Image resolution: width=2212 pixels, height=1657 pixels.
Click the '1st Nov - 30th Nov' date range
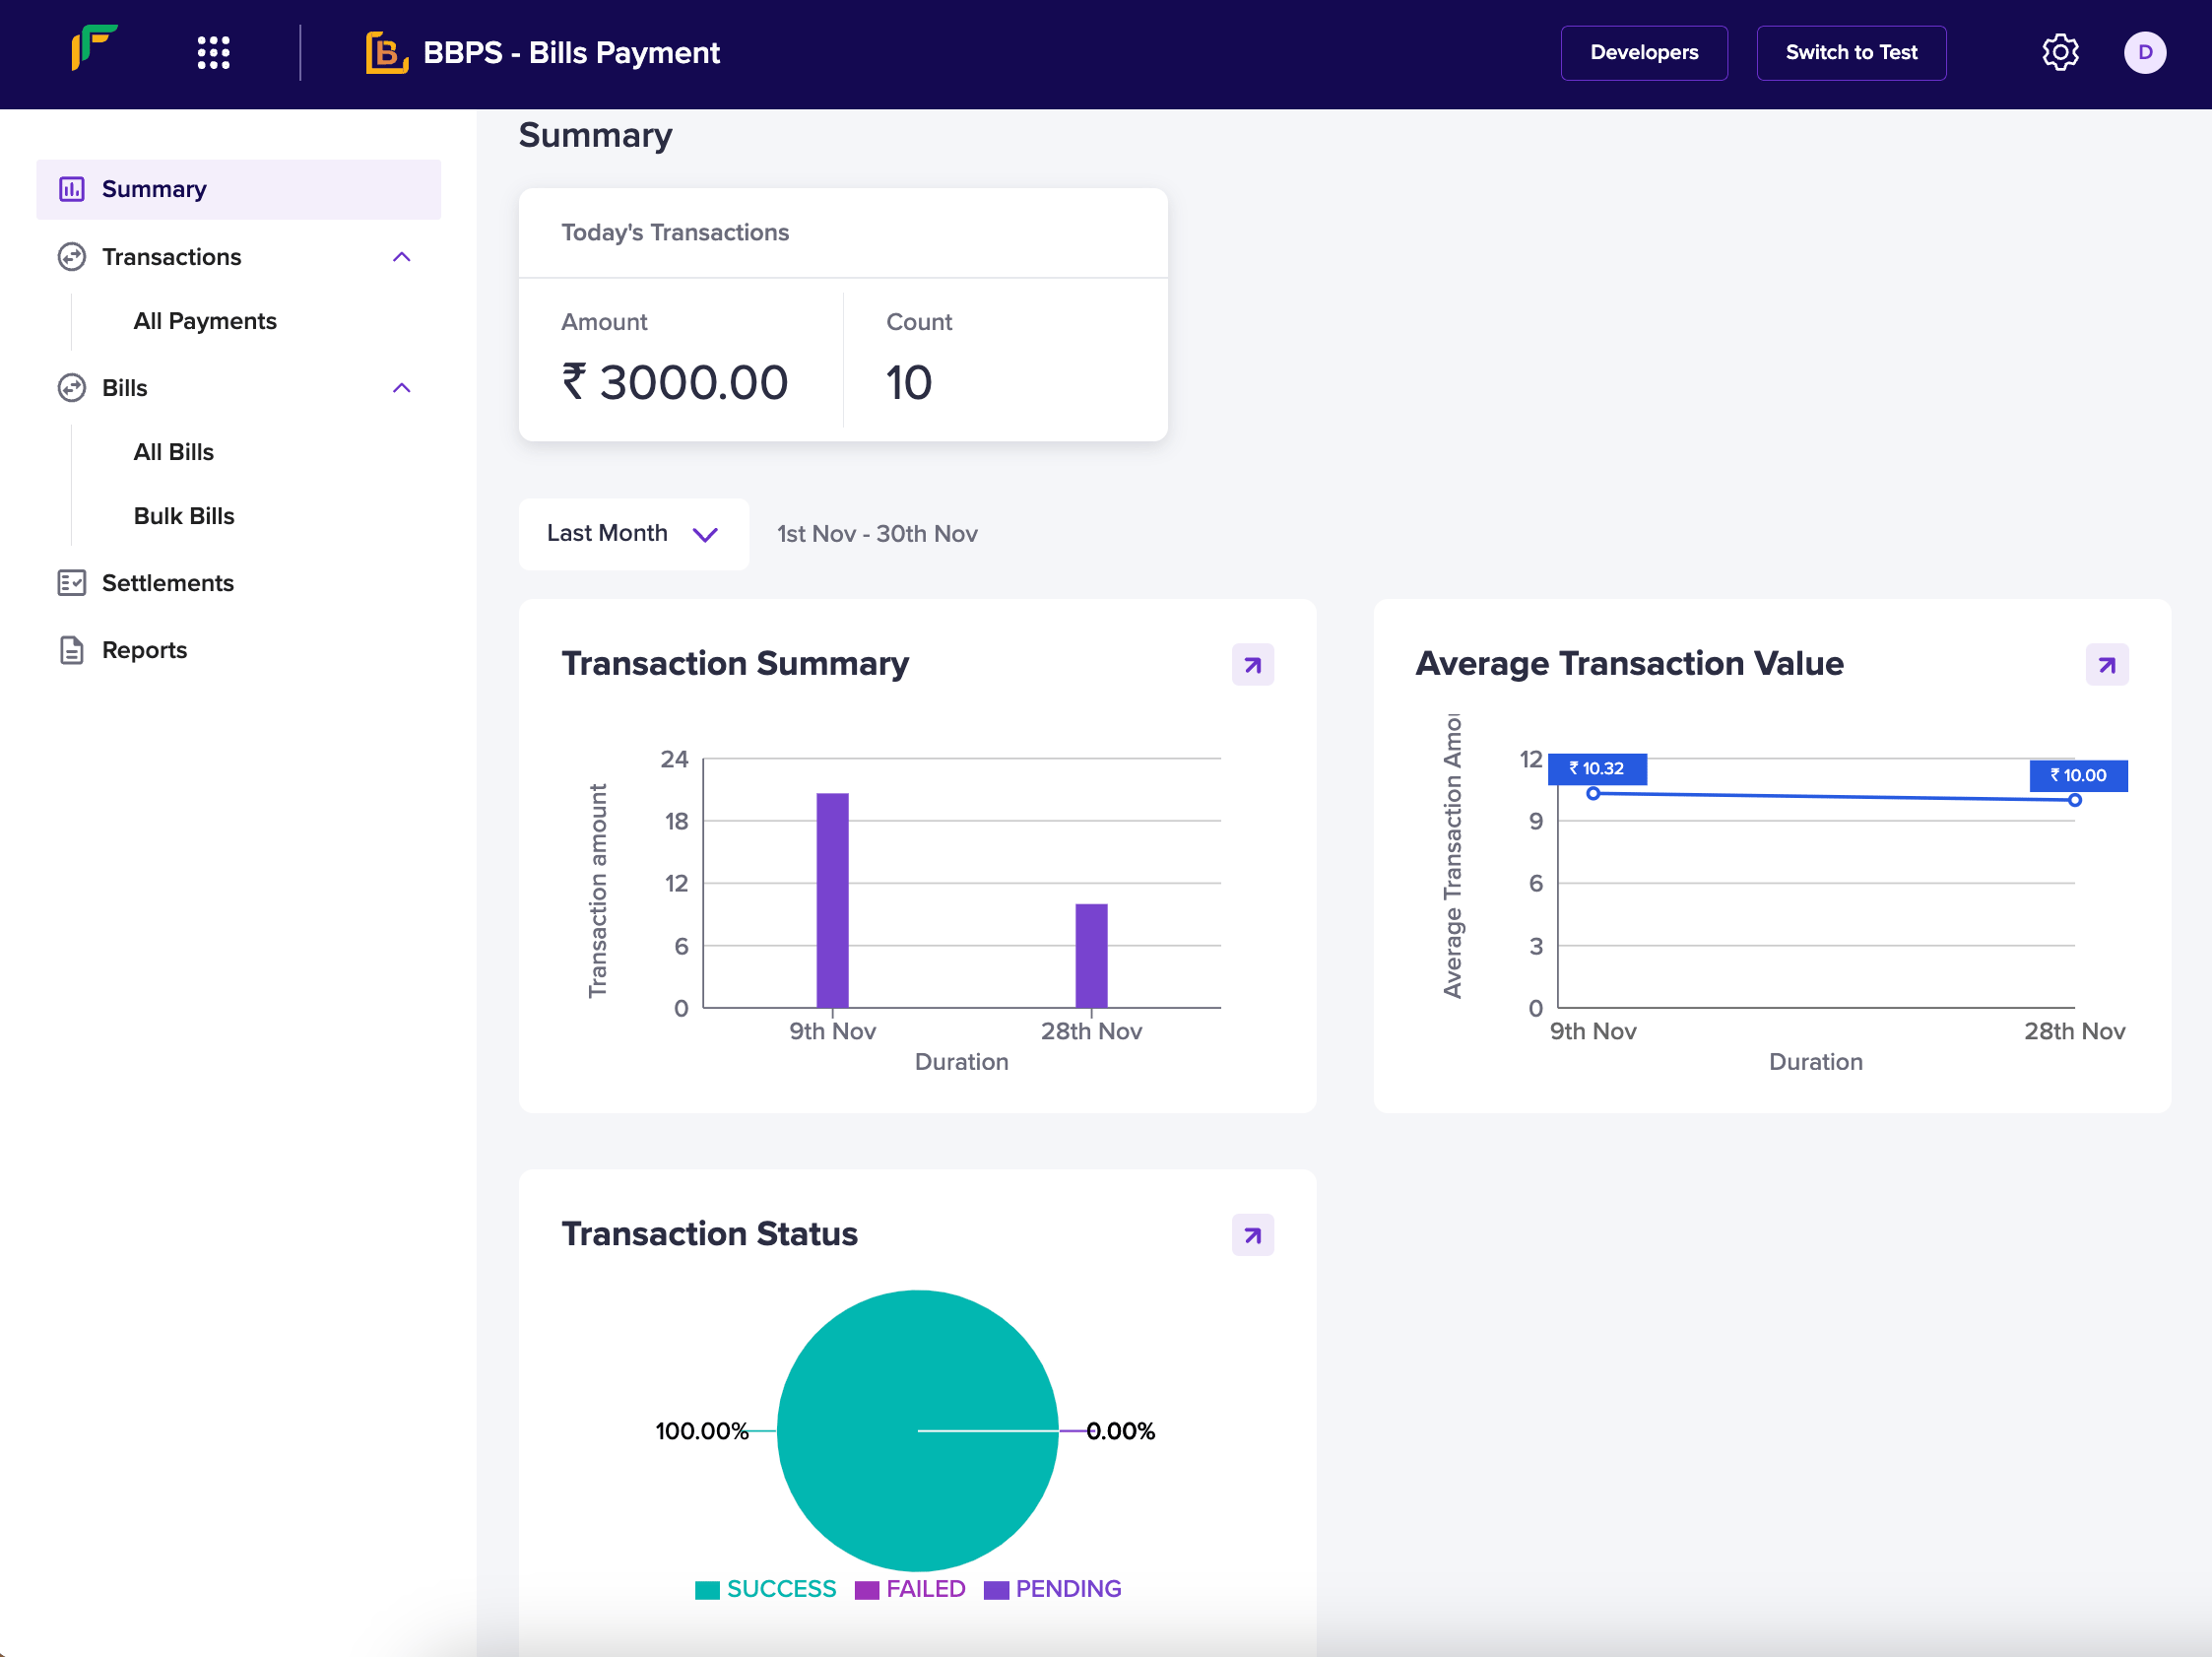(877, 534)
